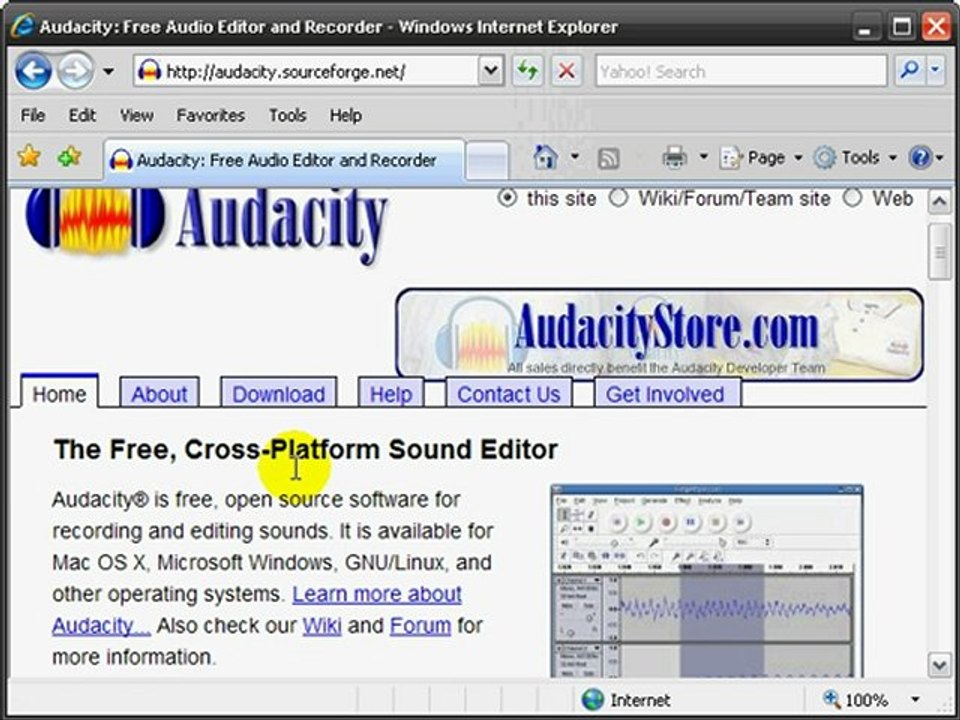960x720 pixels.
Task: Expand the zoom level dropdown arrow
Action: 915,699
